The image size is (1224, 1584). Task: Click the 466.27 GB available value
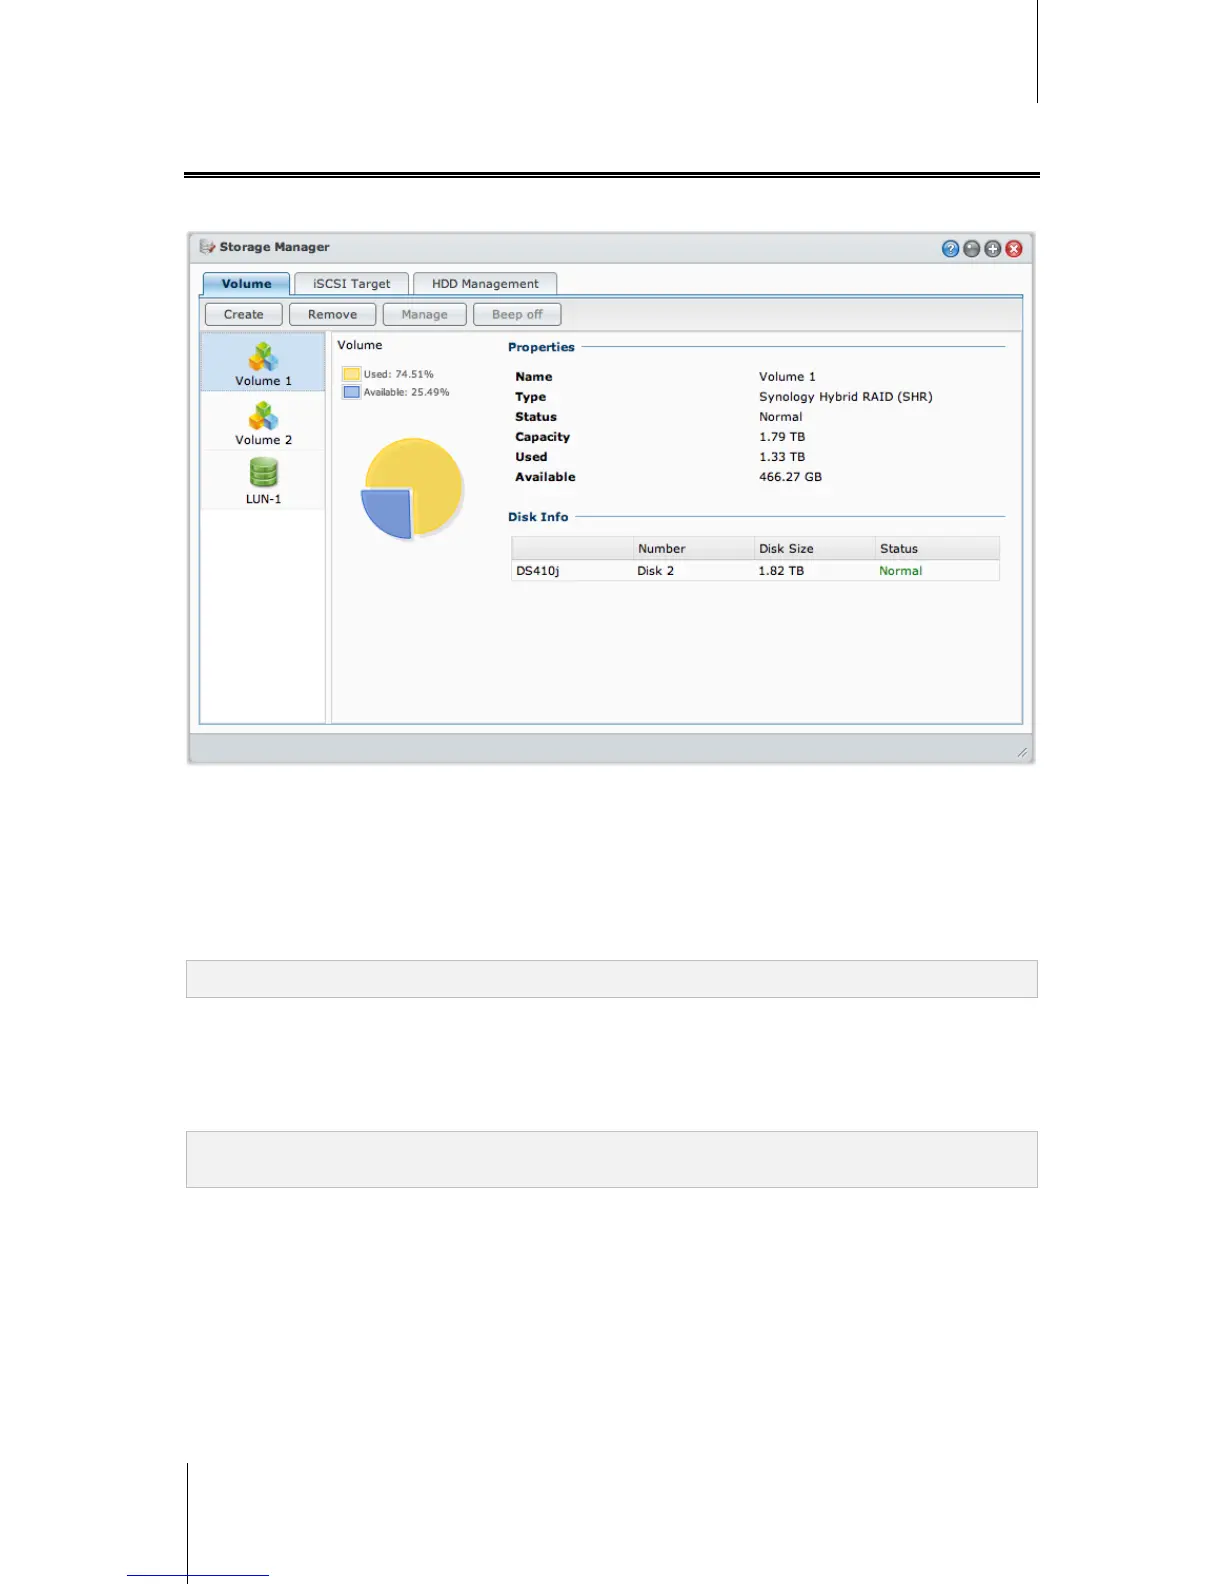point(791,477)
